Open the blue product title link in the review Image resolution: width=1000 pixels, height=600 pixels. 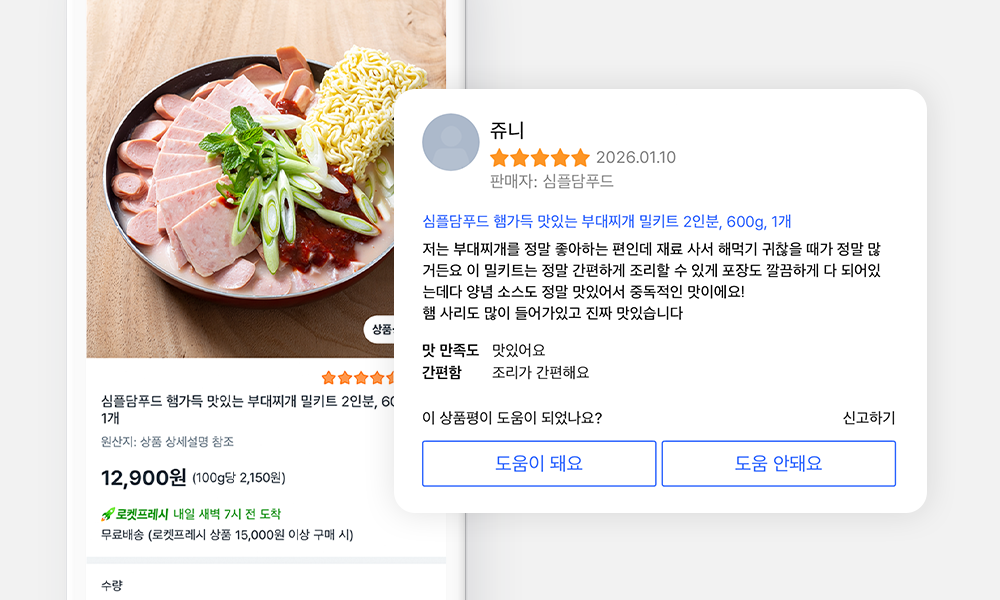click(607, 221)
